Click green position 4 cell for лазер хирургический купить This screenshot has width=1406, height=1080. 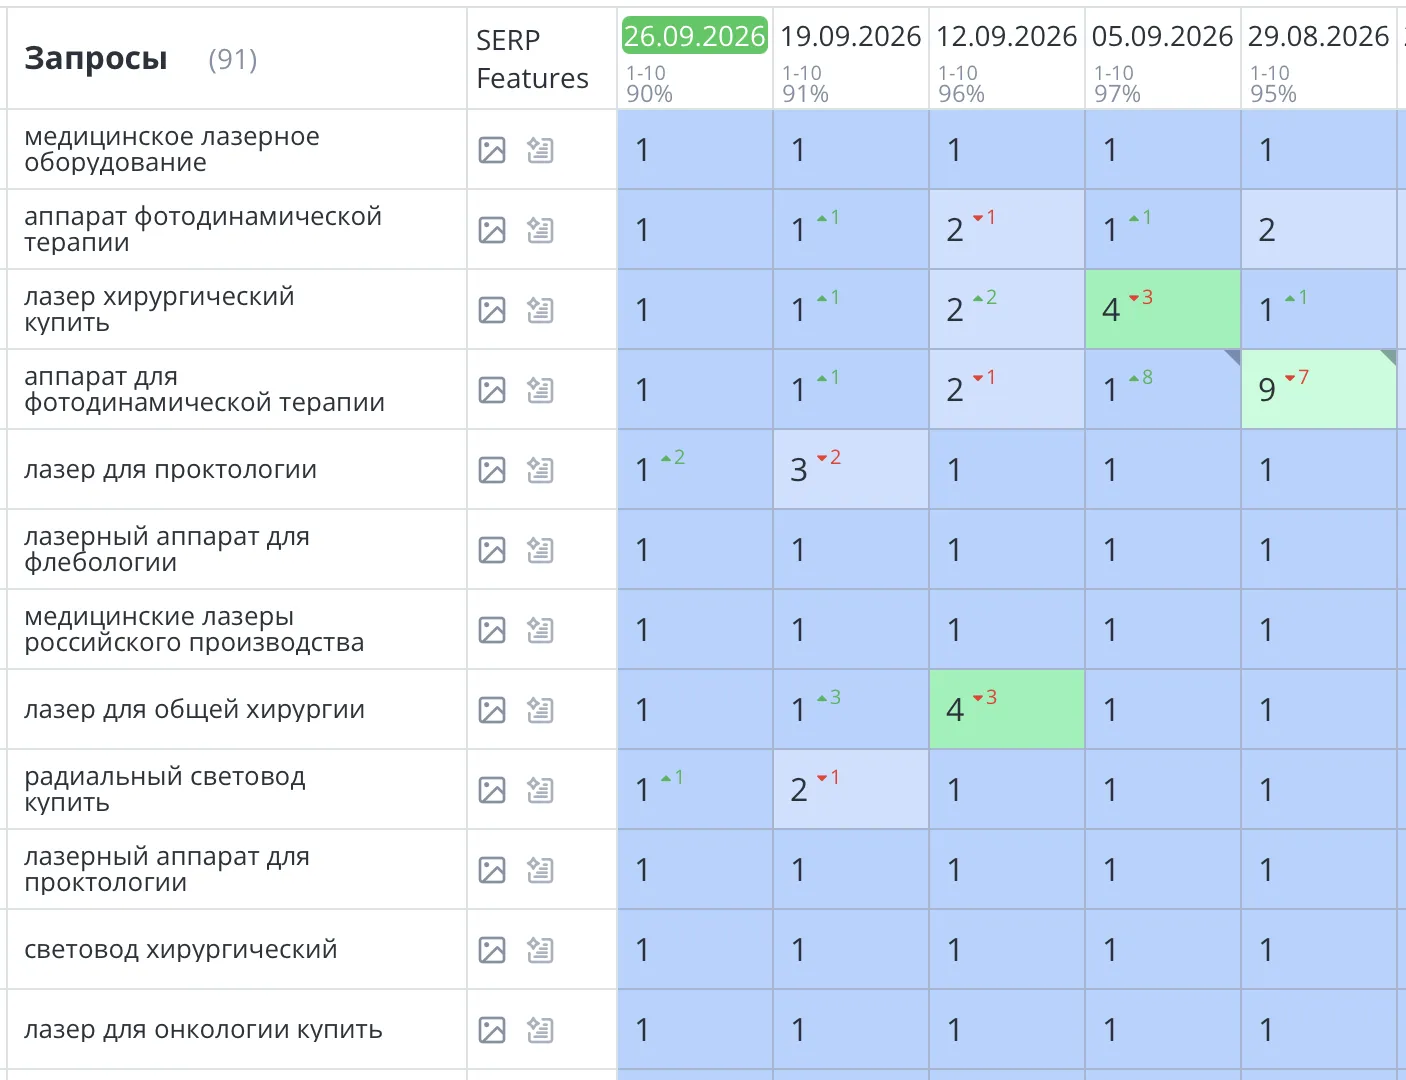point(1163,310)
